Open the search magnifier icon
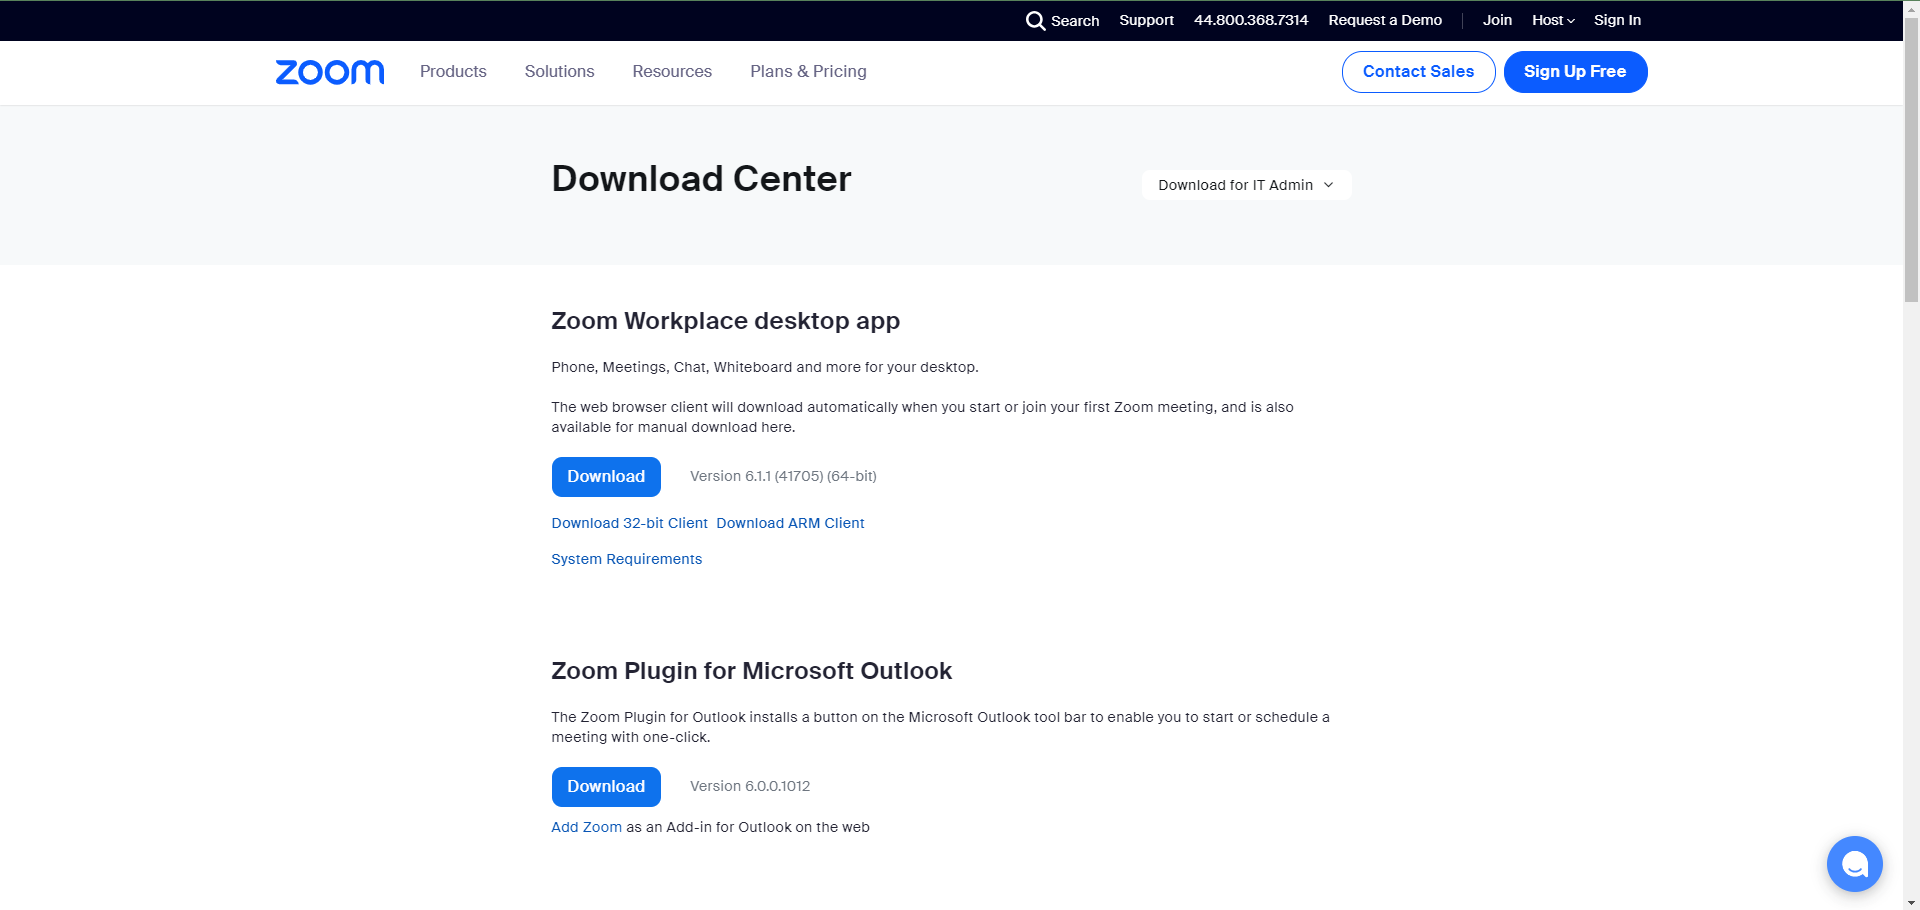This screenshot has height=910, width=1920. [1035, 20]
